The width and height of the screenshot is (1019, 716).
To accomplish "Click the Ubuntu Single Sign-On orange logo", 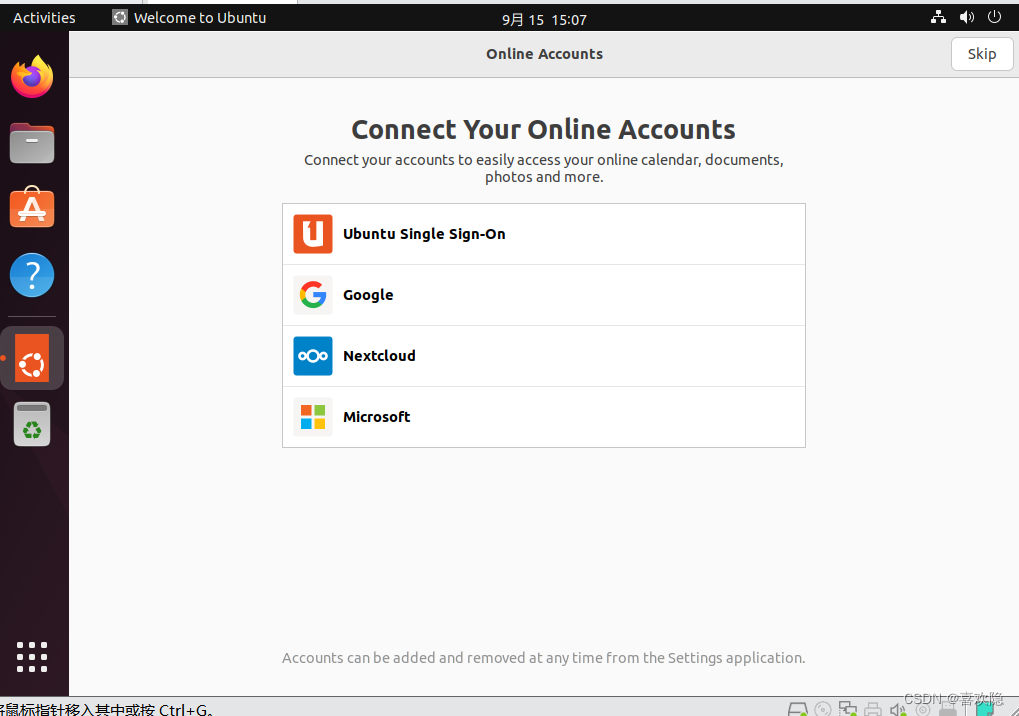I will (x=313, y=234).
